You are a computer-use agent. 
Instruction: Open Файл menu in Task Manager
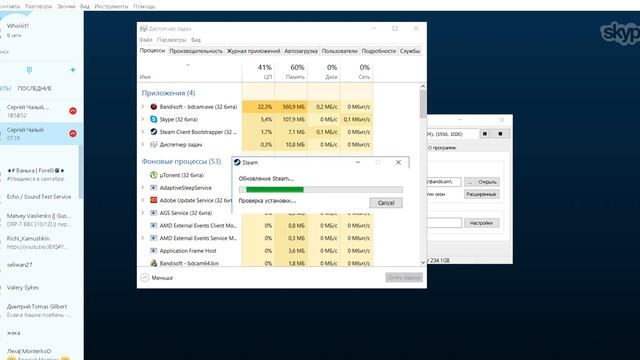coord(146,40)
